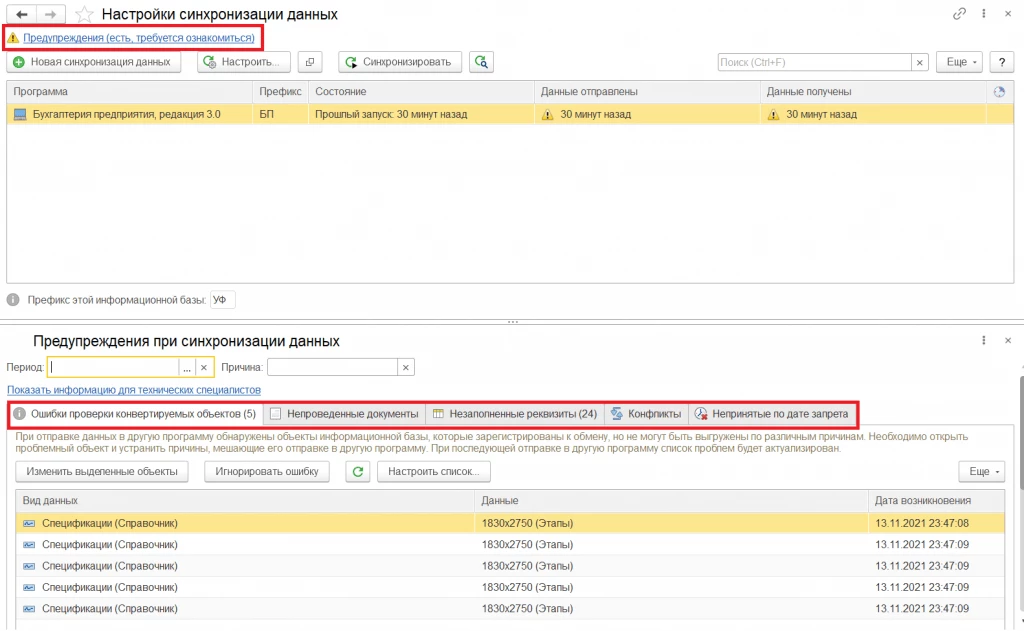Open the Незаполненные реквизиты (24) tab
The height and width of the screenshot is (631, 1024).
(x=515, y=414)
